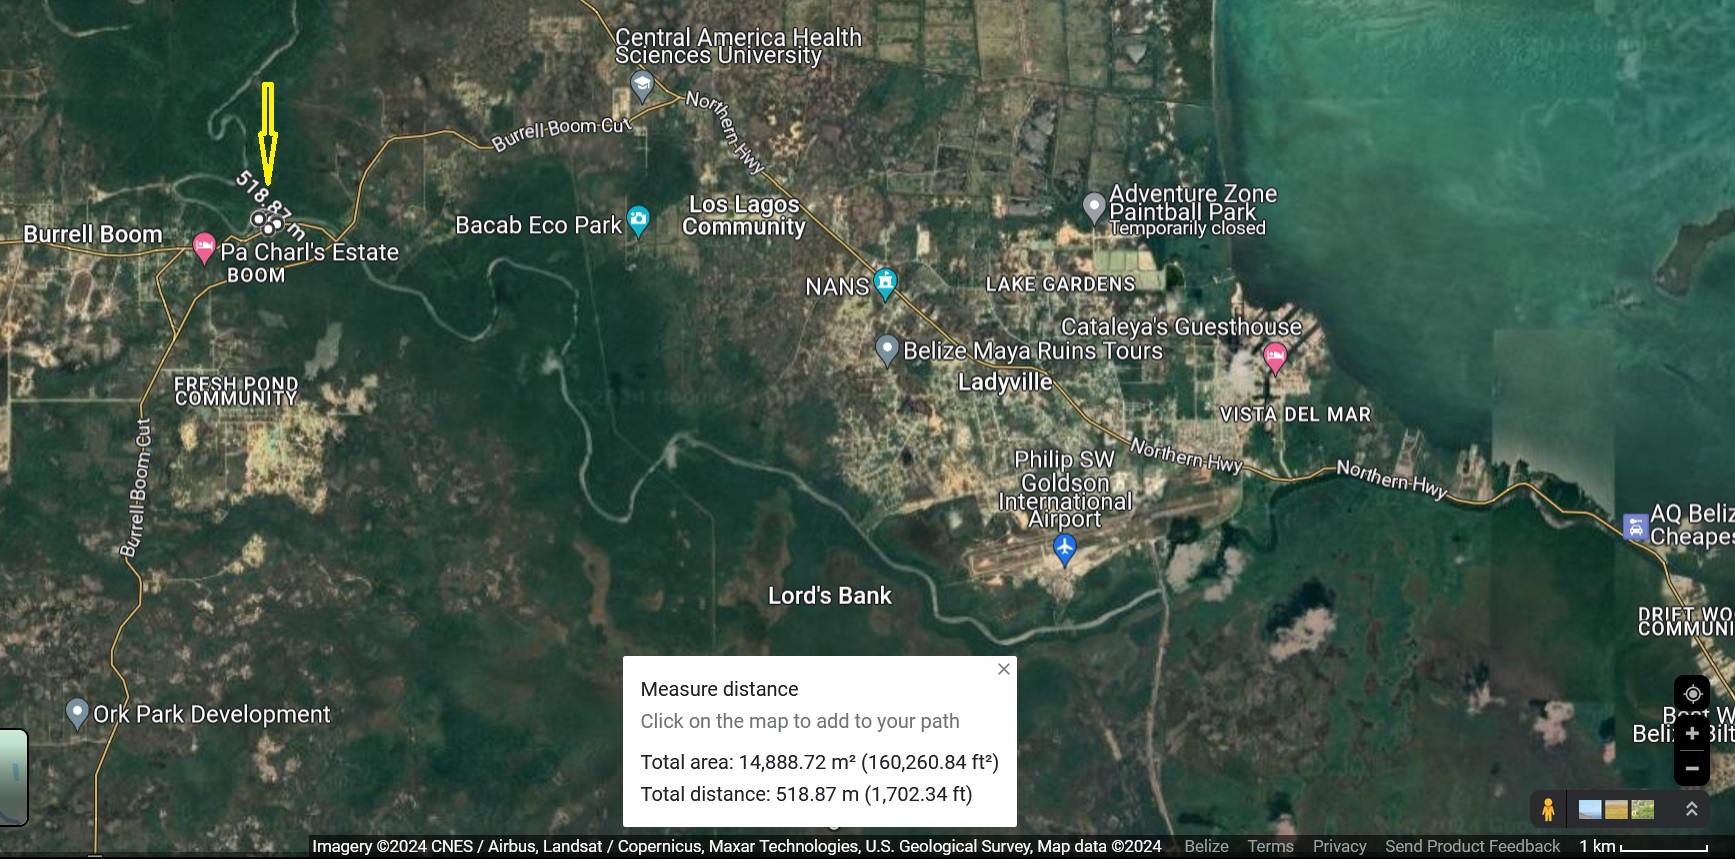
Task: Select Central America Health Sciences University marker
Action: coord(642,86)
